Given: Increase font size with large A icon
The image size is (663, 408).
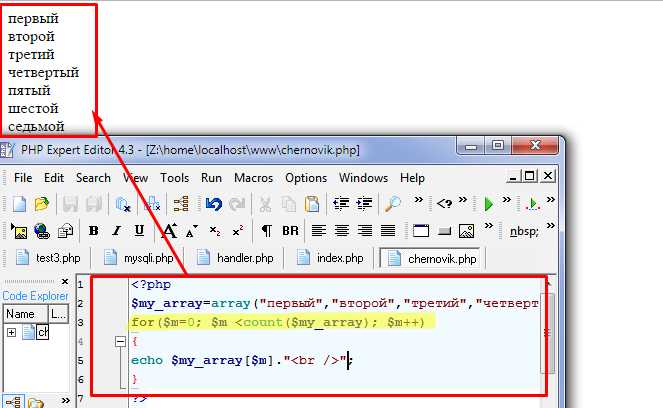Looking at the screenshot, I should click(x=169, y=231).
